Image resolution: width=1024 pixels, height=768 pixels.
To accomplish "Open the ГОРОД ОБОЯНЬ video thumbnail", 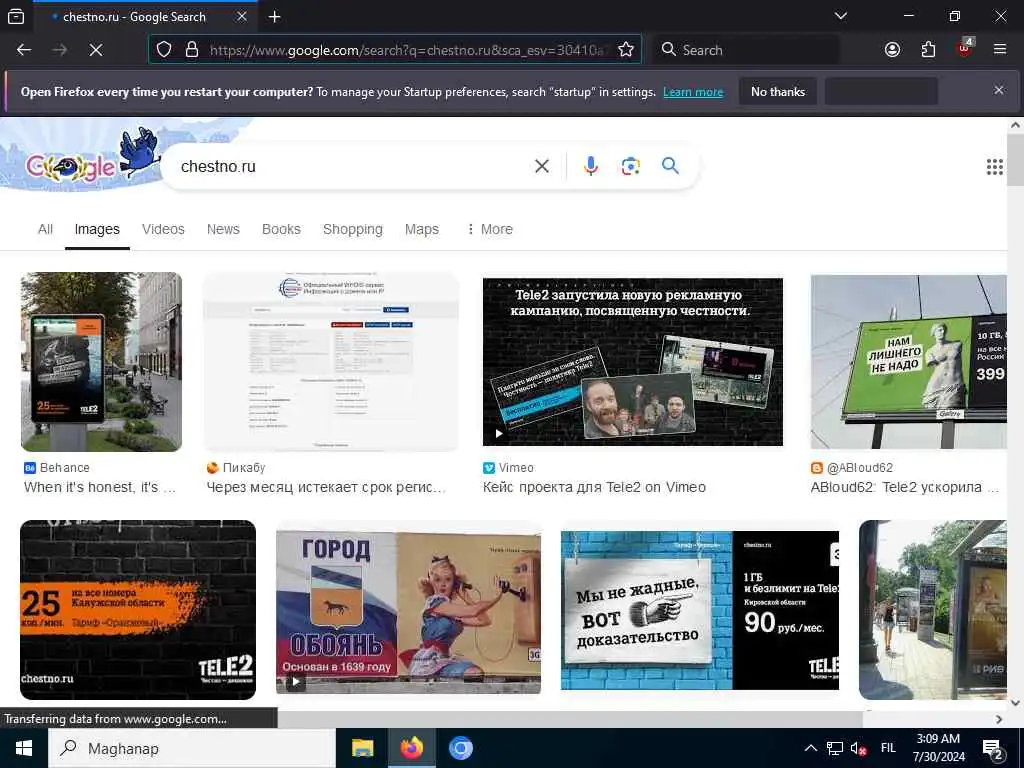I will point(408,610).
